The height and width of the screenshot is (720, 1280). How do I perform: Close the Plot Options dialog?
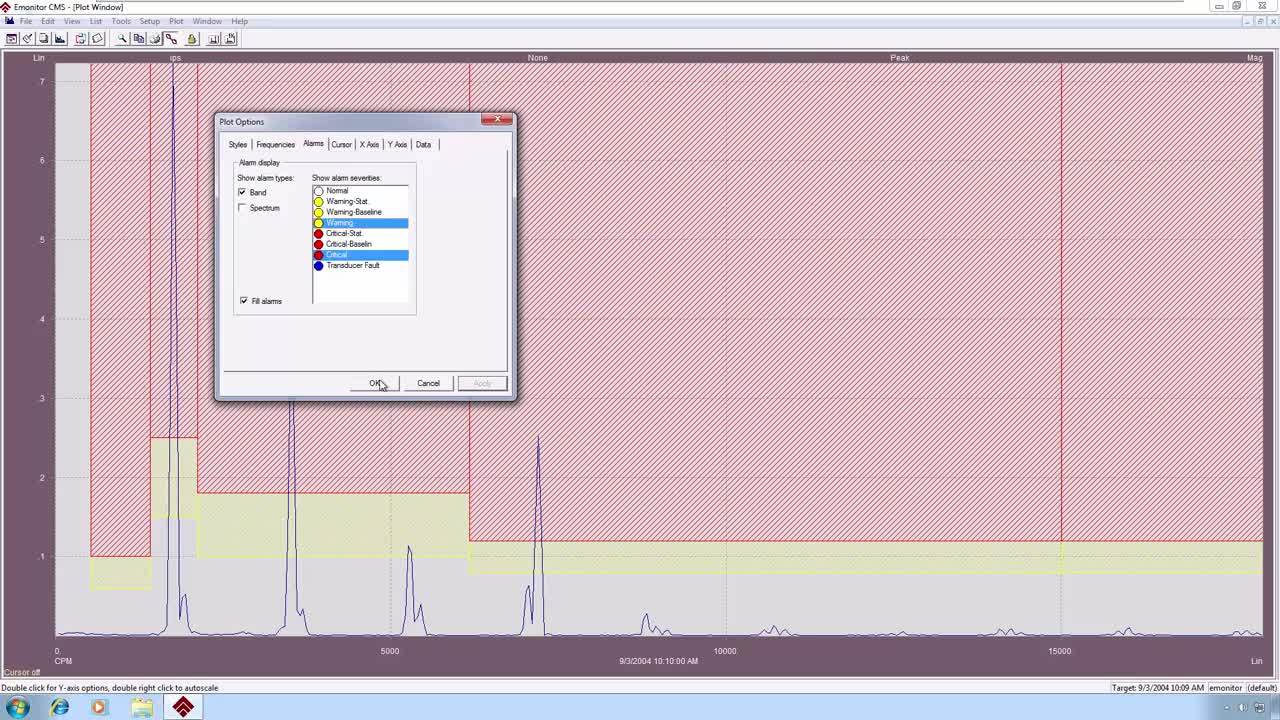pos(497,120)
